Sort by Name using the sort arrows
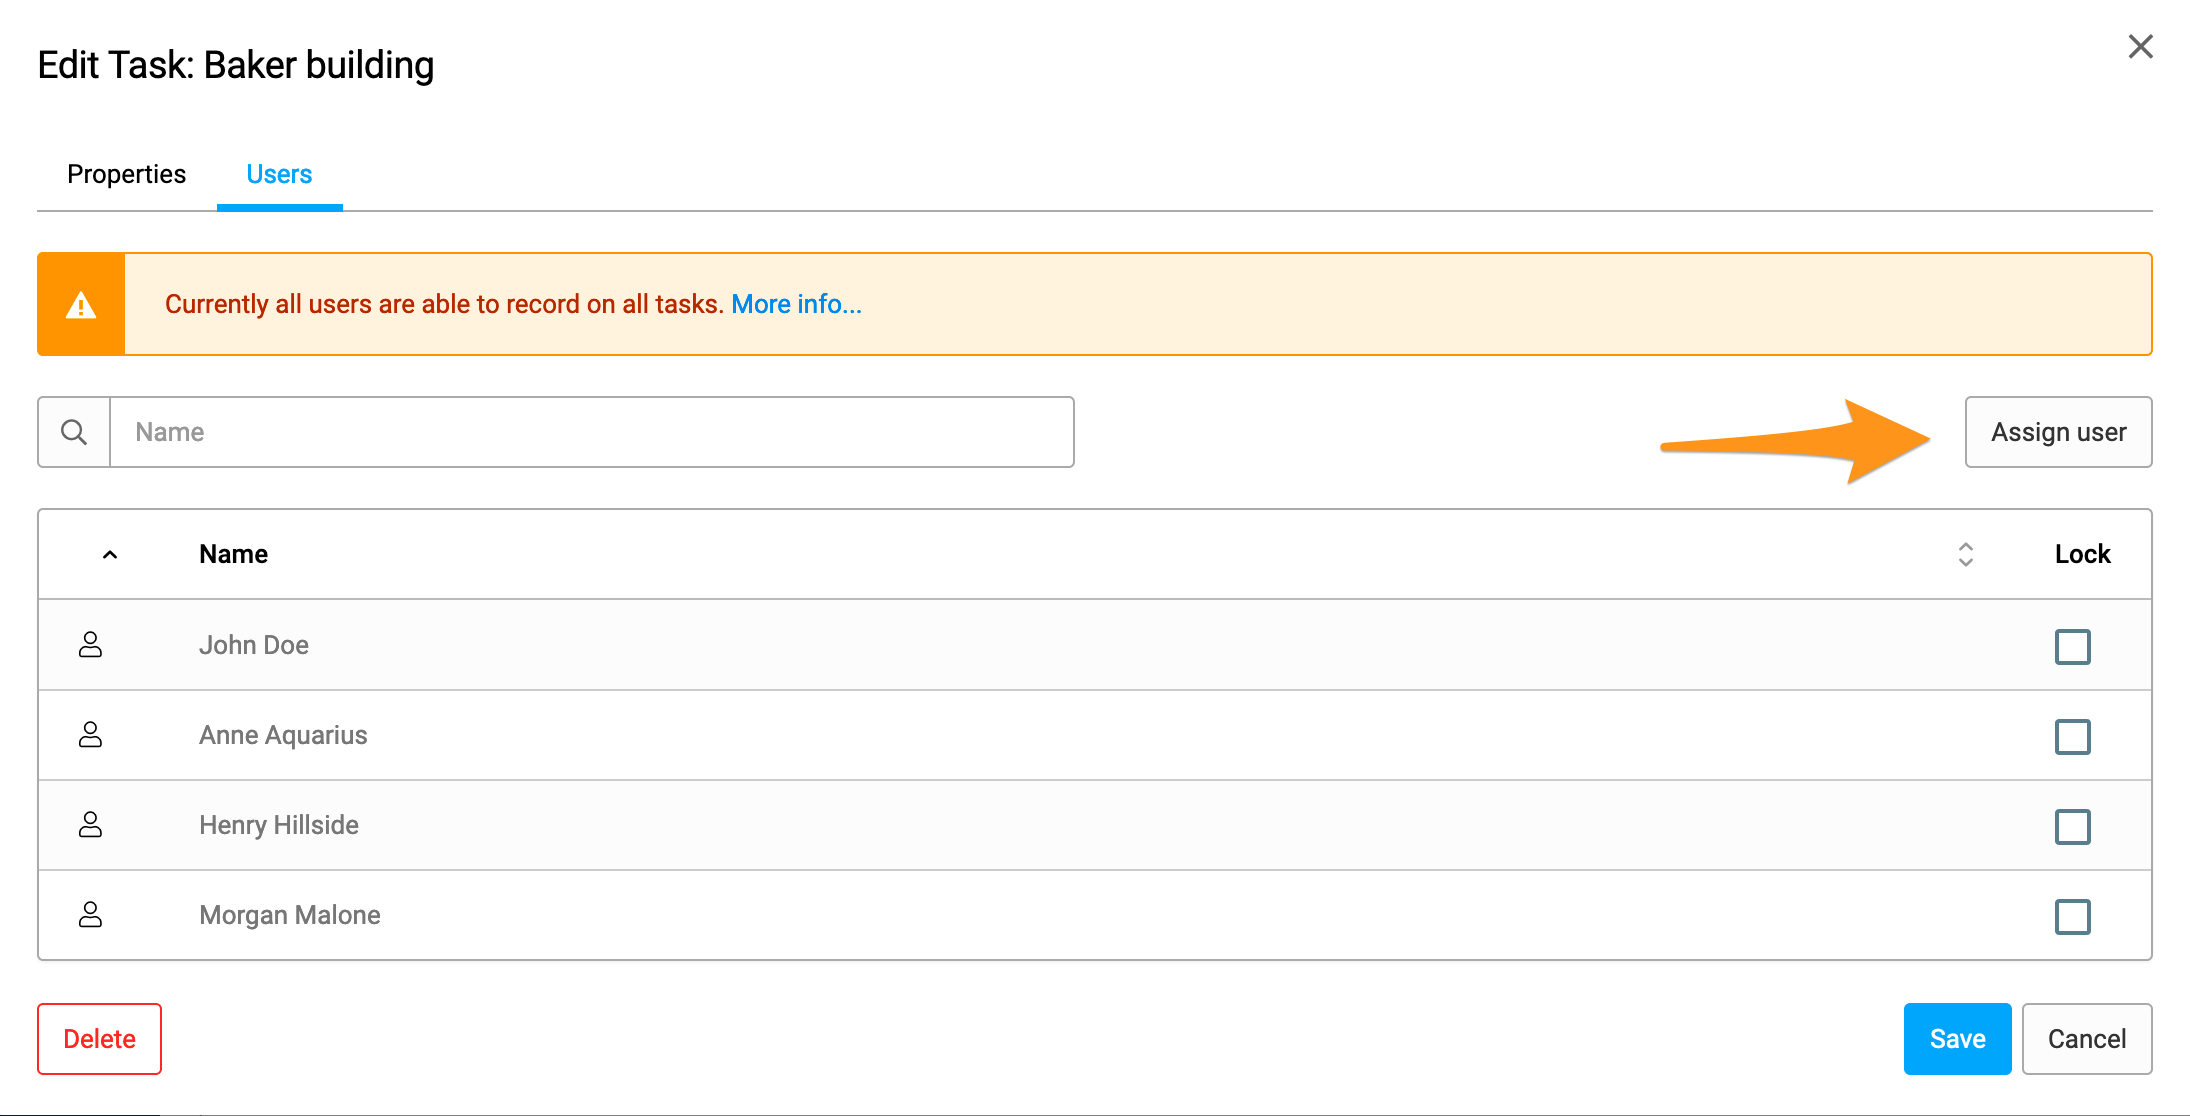Viewport: 2190px width, 1116px height. [1966, 555]
